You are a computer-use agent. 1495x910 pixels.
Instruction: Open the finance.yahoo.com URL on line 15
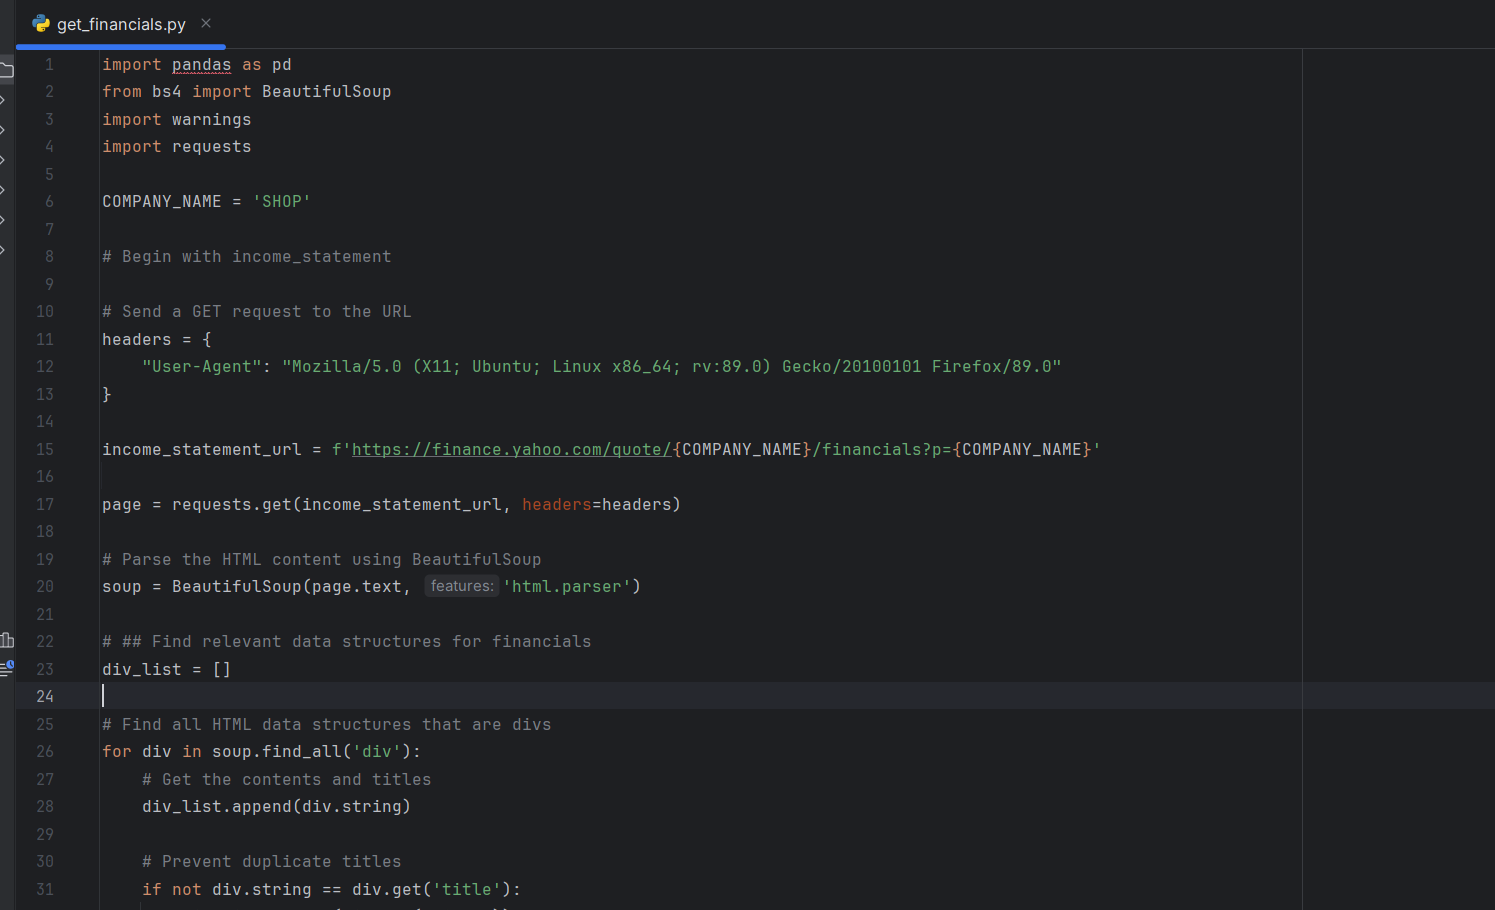[x=511, y=450]
